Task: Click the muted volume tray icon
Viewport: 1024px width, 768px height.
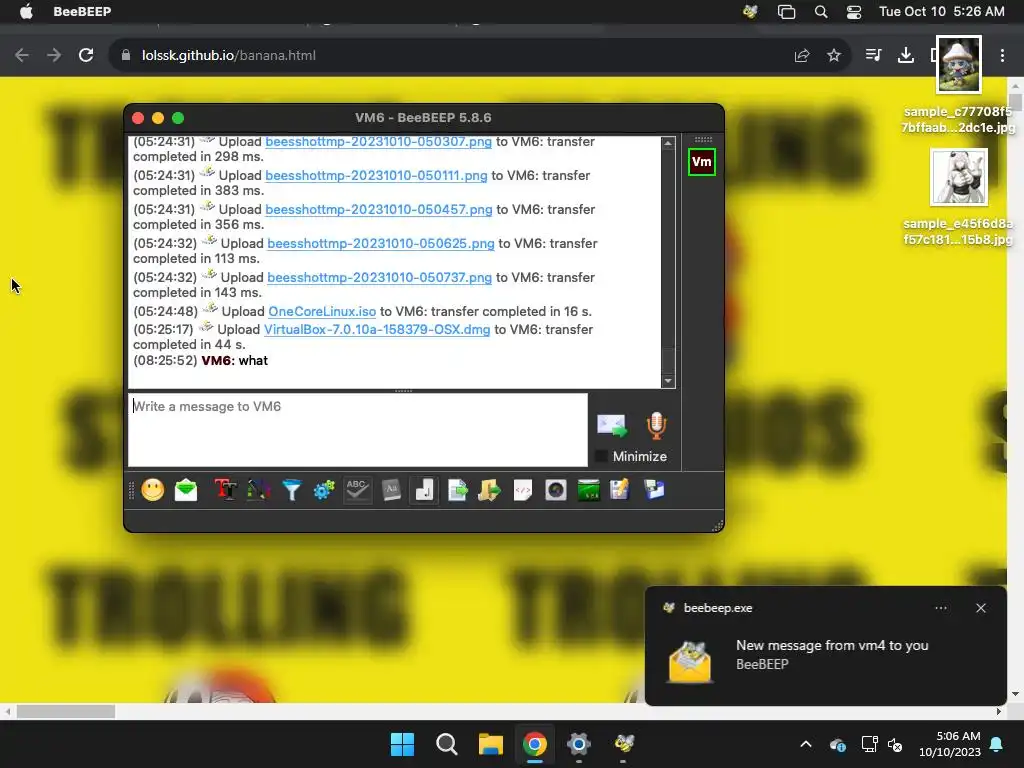Action: (x=895, y=744)
